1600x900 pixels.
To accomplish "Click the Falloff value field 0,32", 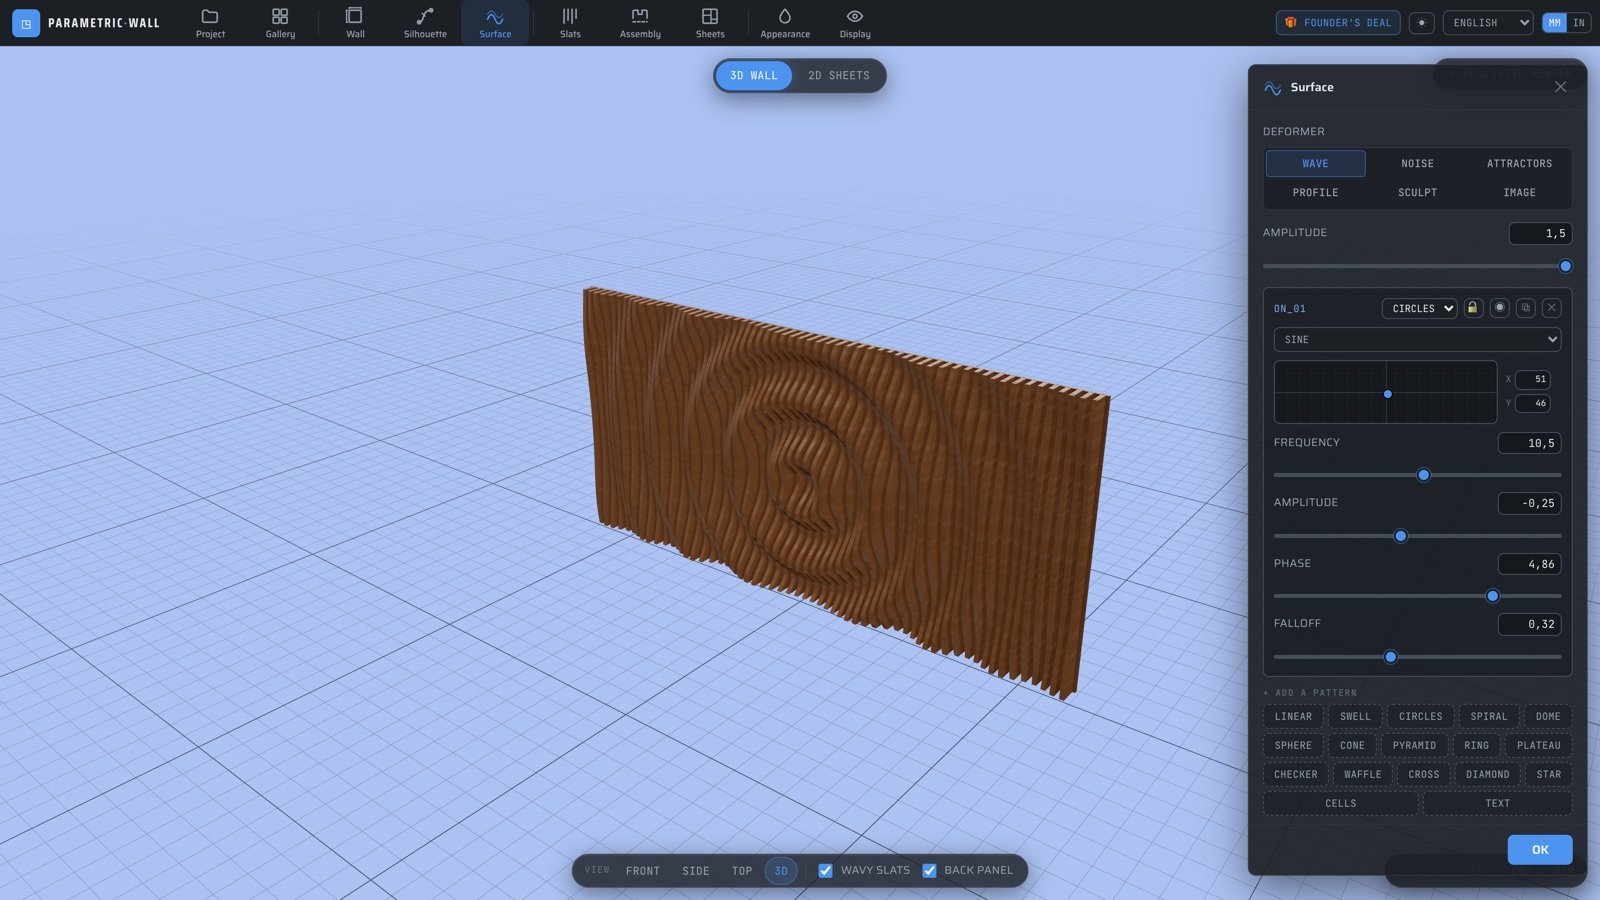I will coord(1529,624).
